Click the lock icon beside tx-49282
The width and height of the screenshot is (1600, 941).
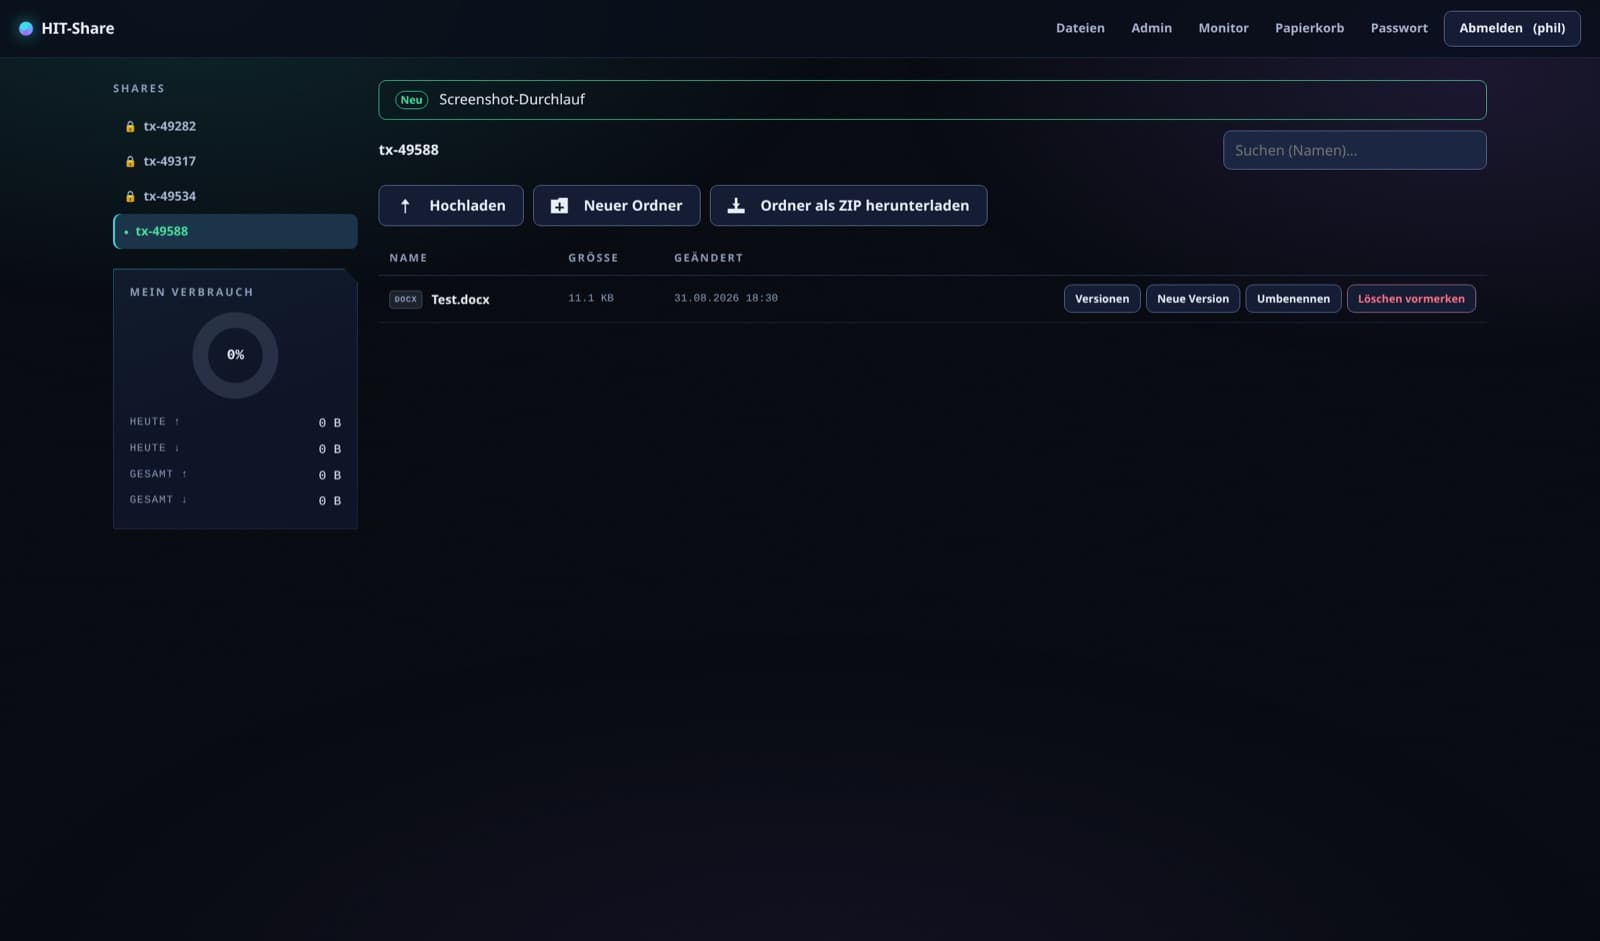coord(130,127)
